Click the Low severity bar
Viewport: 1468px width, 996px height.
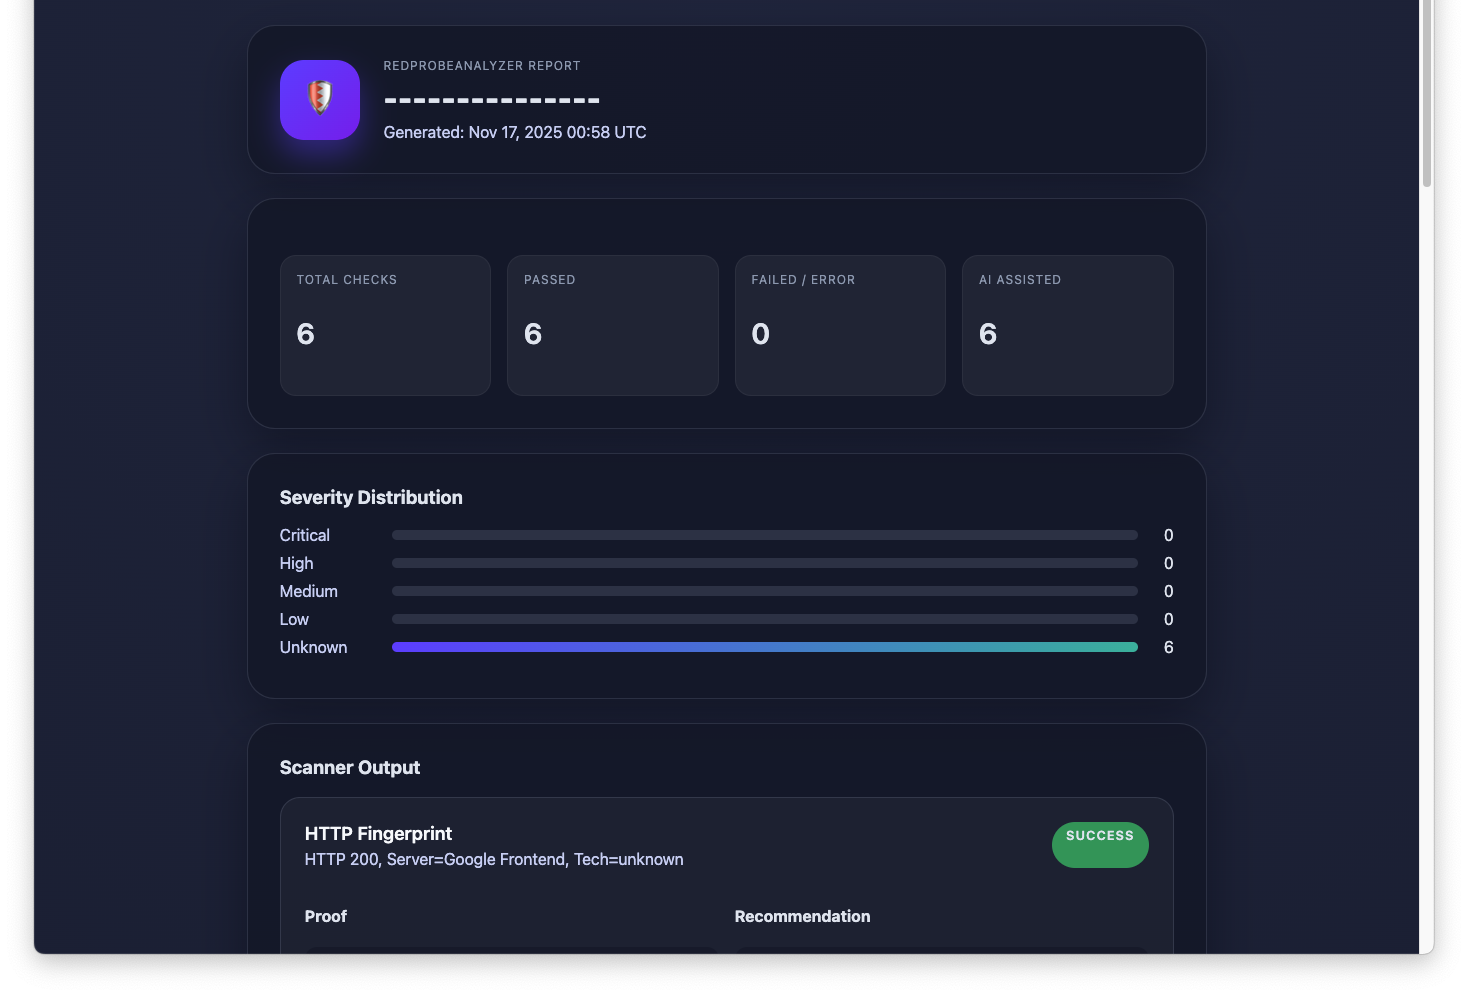(764, 619)
